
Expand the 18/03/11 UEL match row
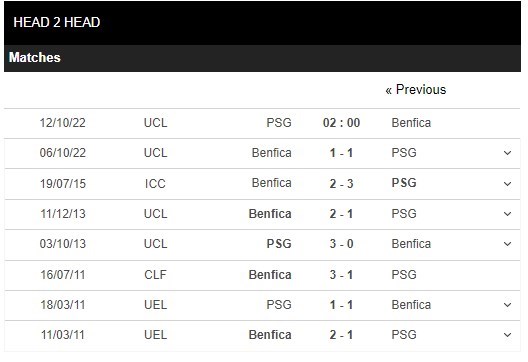coord(507,305)
